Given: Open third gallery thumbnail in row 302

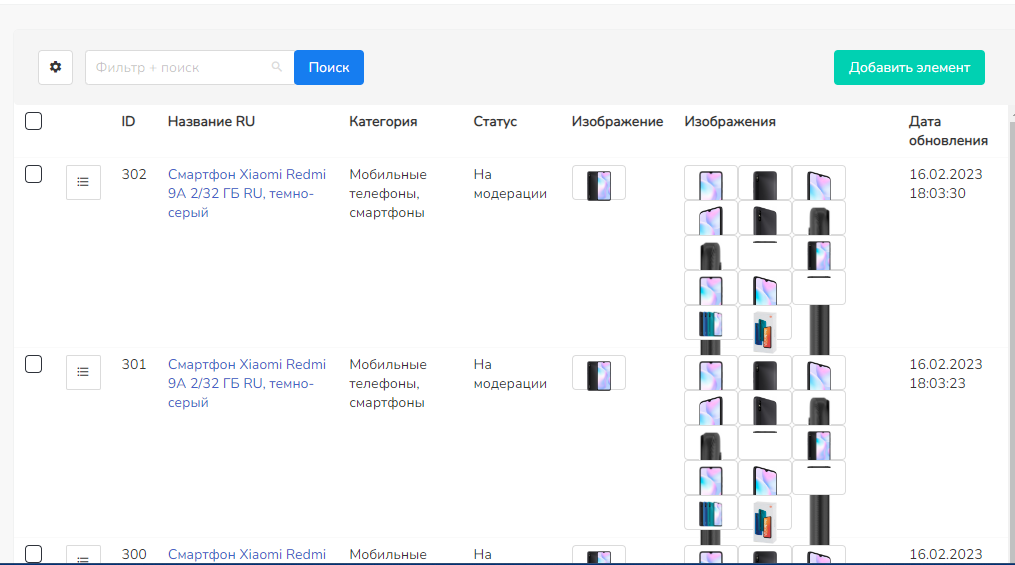Looking at the screenshot, I should [819, 183].
